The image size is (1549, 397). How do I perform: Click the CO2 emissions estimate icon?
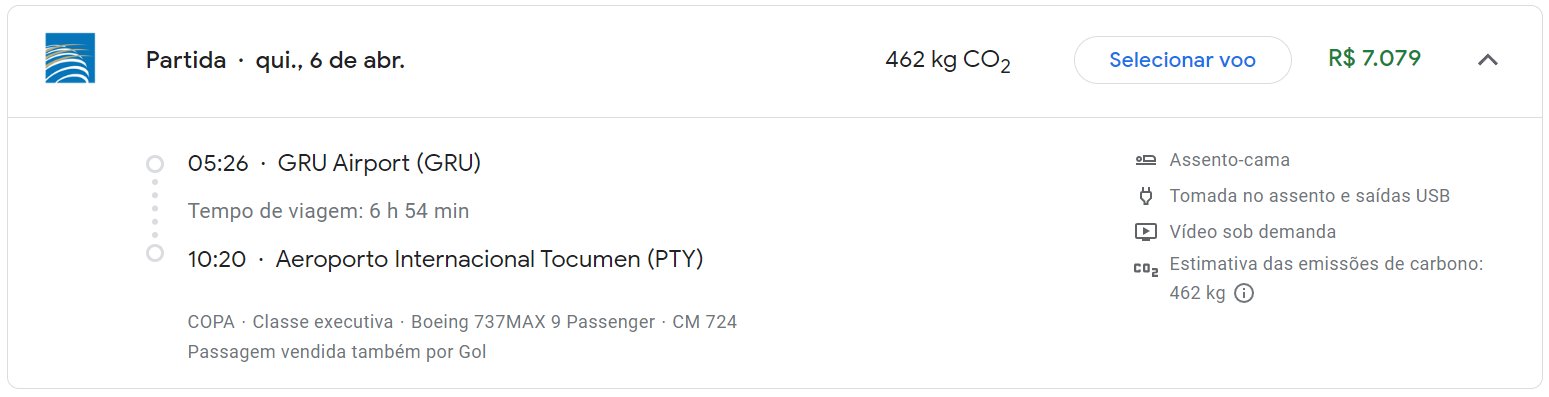point(1145,268)
